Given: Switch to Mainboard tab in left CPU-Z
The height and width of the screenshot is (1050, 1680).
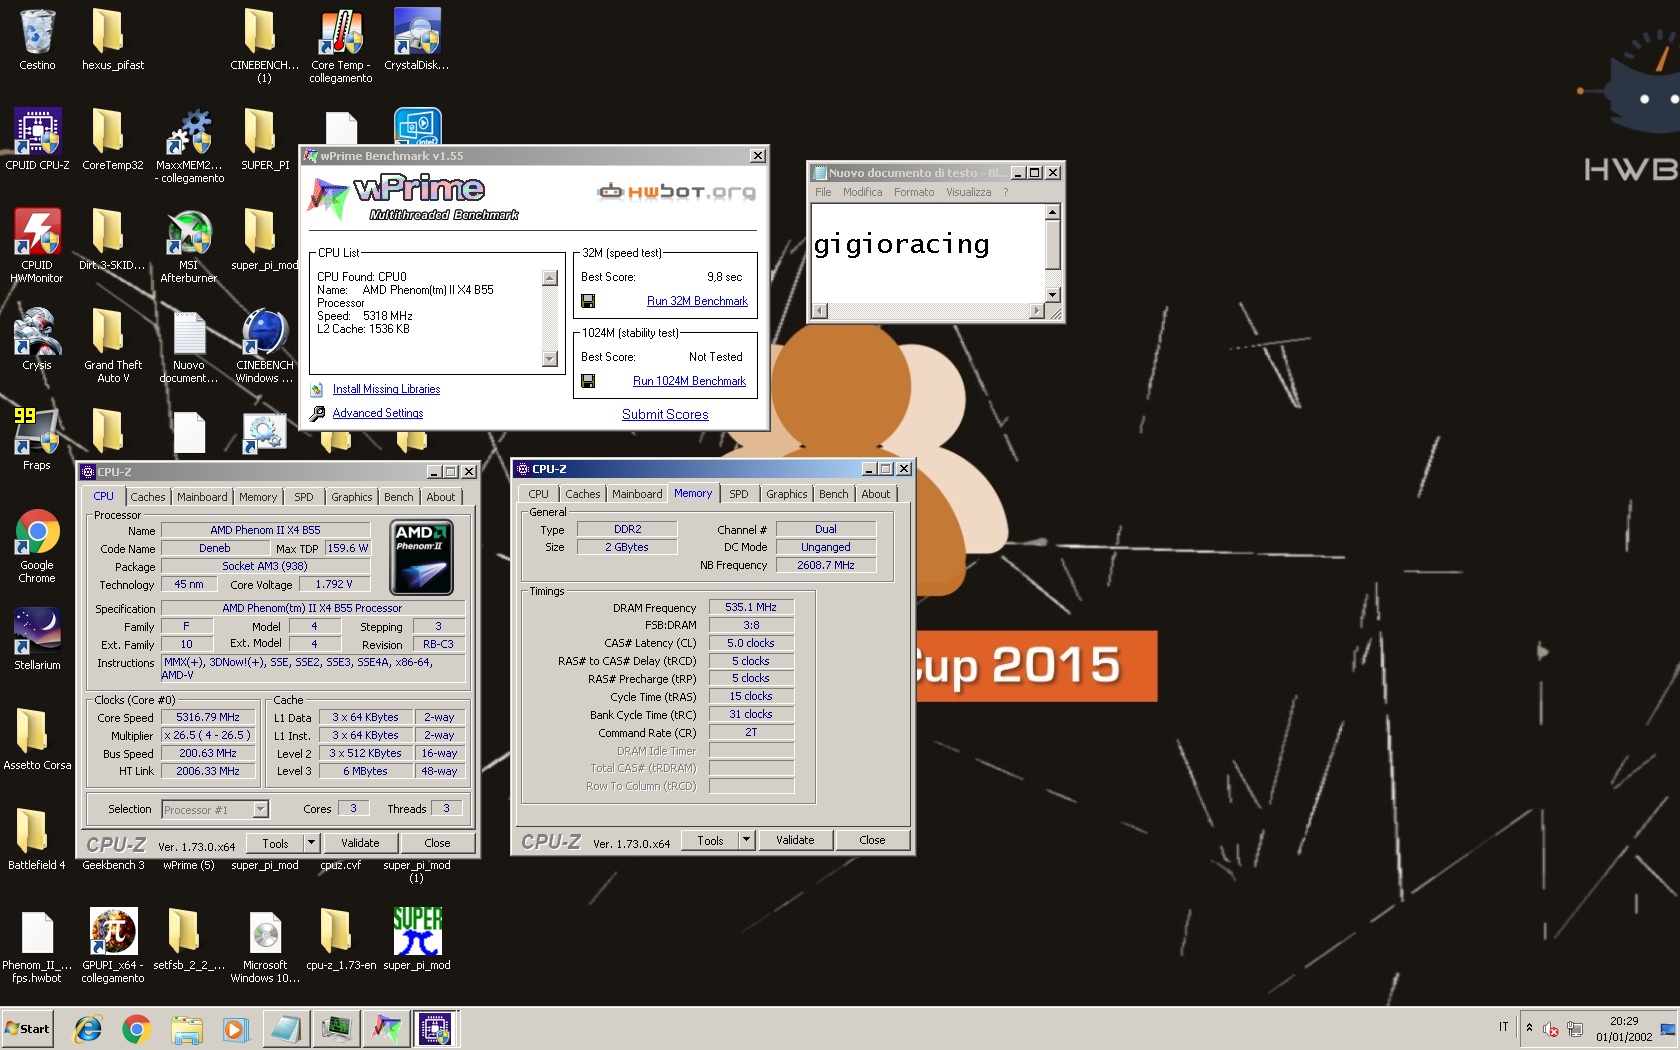Looking at the screenshot, I should click(202, 497).
